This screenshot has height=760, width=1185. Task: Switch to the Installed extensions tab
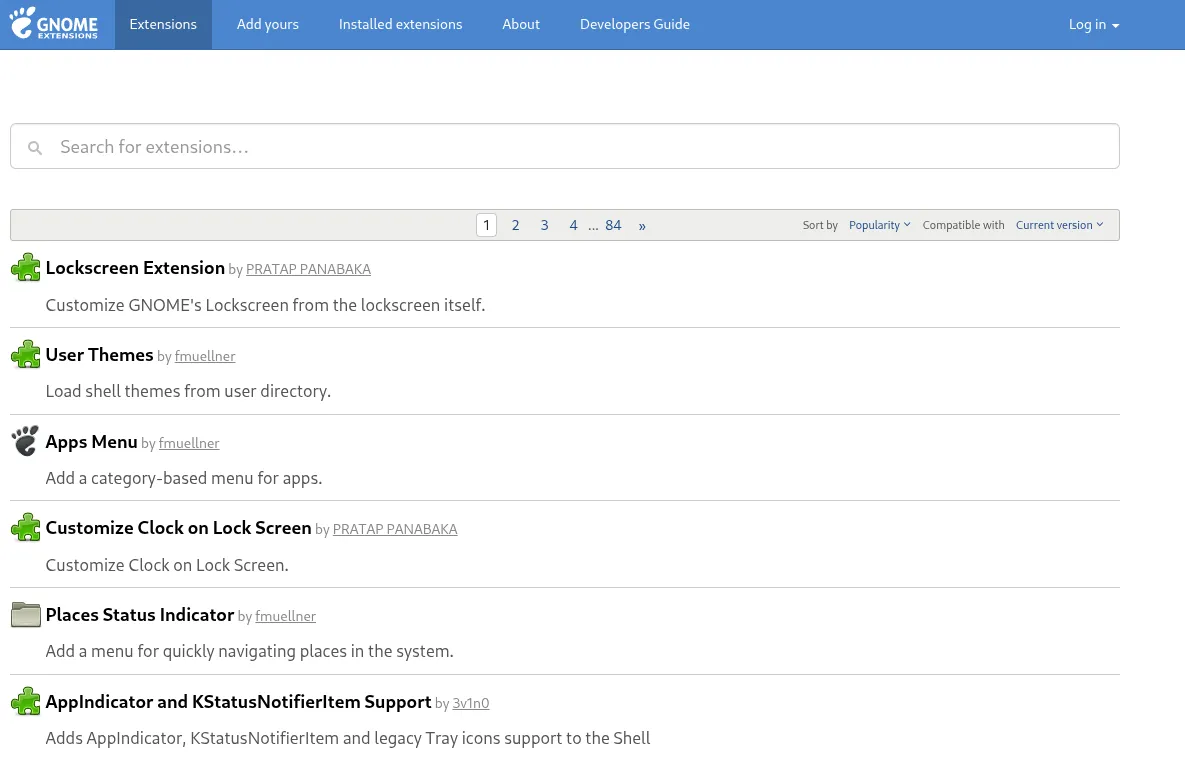[x=400, y=24]
